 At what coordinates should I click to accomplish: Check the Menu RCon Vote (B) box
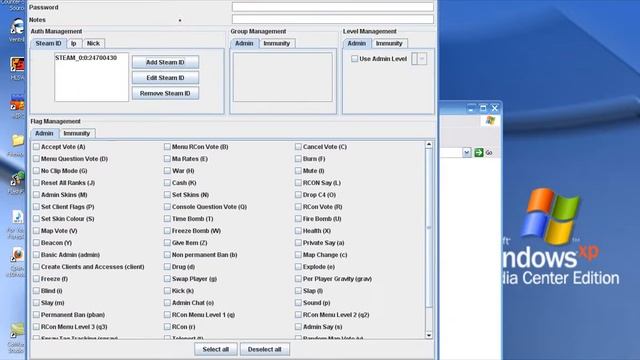[167, 147]
